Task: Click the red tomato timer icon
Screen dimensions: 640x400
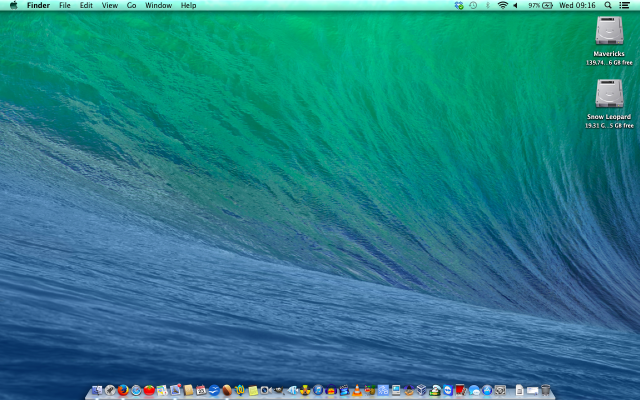Action: [x=149, y=390]
